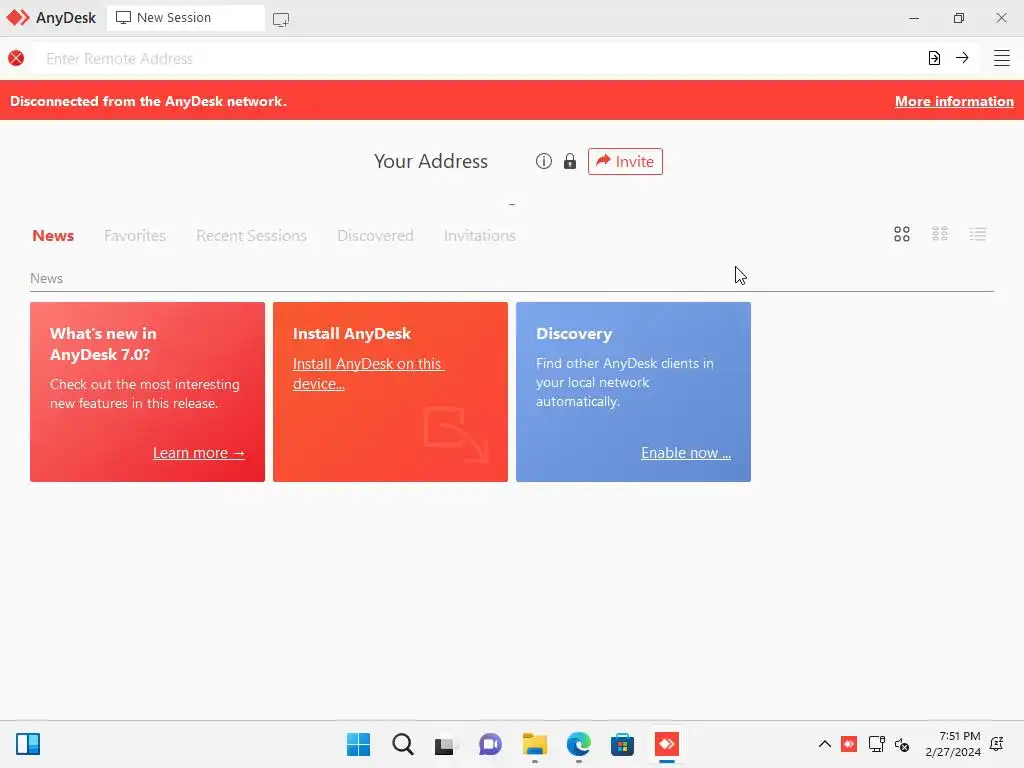The image size is (1024, 768).
Task: Open the New Session tab
Action: (x=185, y=18)
